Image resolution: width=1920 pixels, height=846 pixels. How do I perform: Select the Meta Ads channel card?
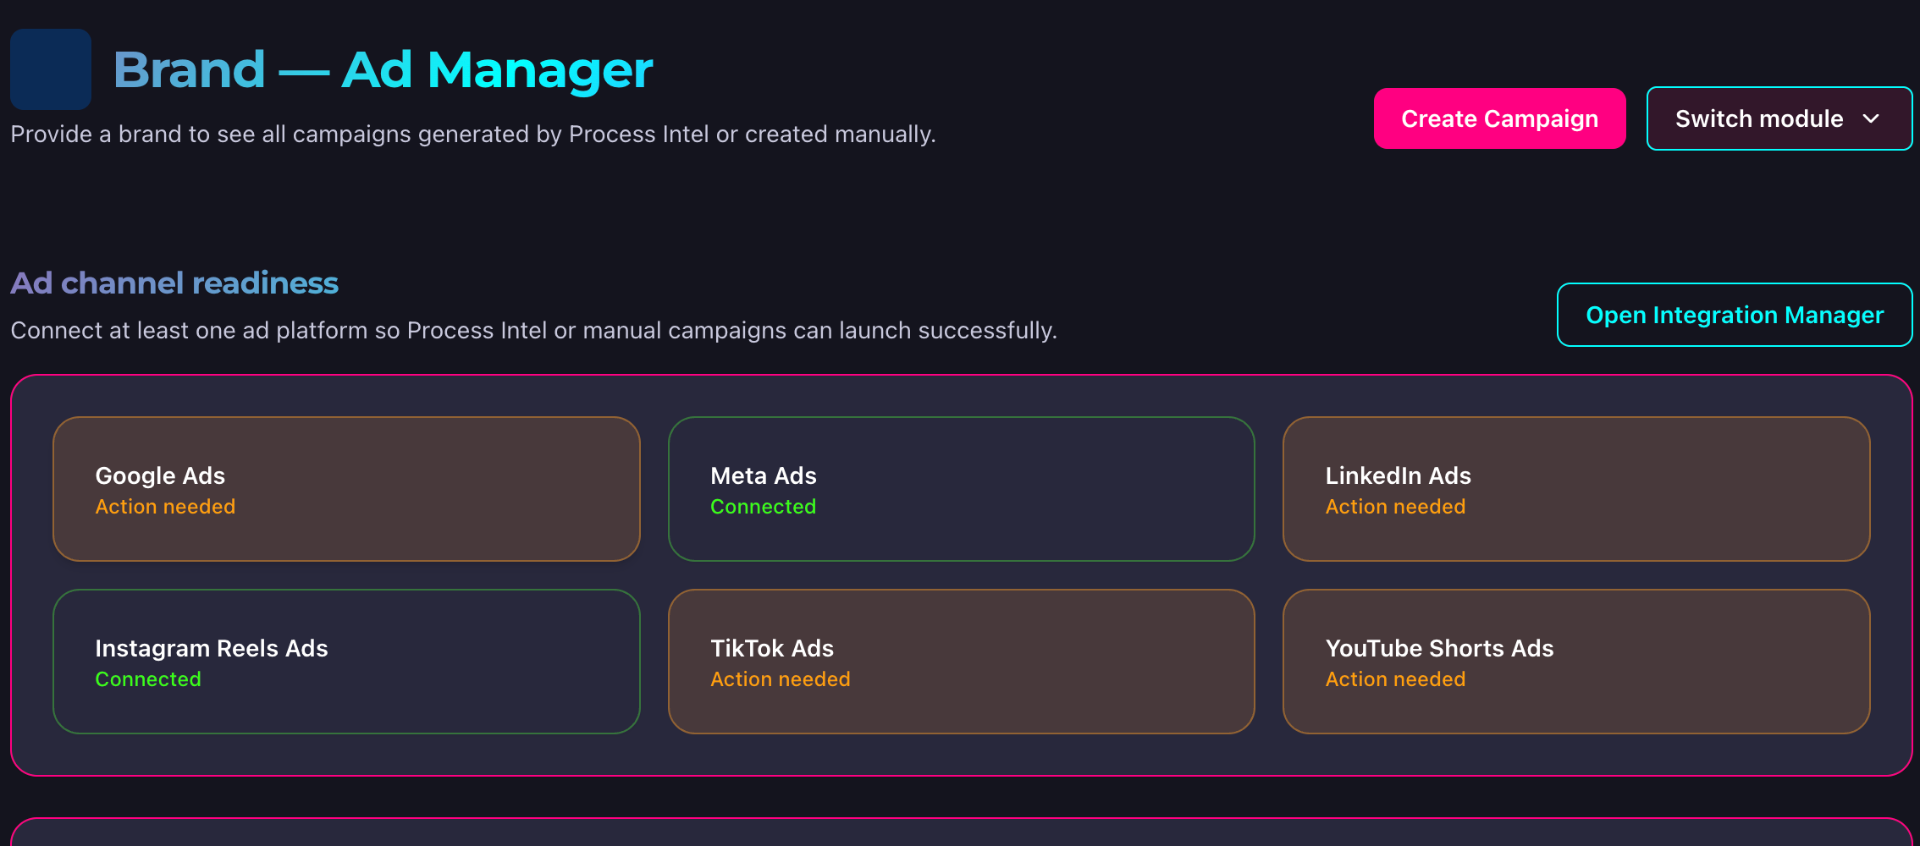coord(961,489)
